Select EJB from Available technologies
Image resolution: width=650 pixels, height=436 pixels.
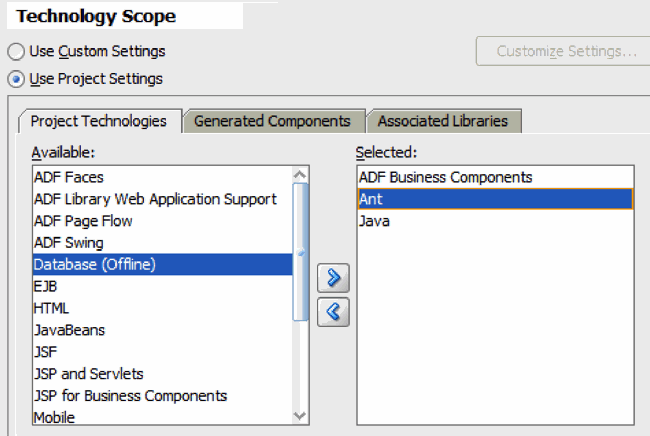tap(46, 287)
